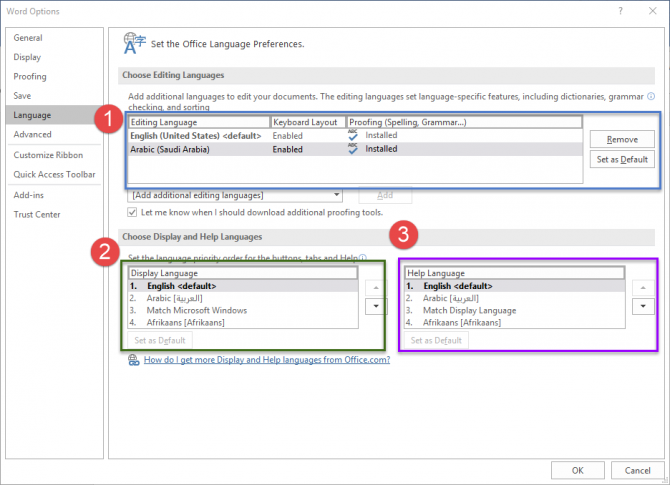Open the Display options category

pos(27,57)
